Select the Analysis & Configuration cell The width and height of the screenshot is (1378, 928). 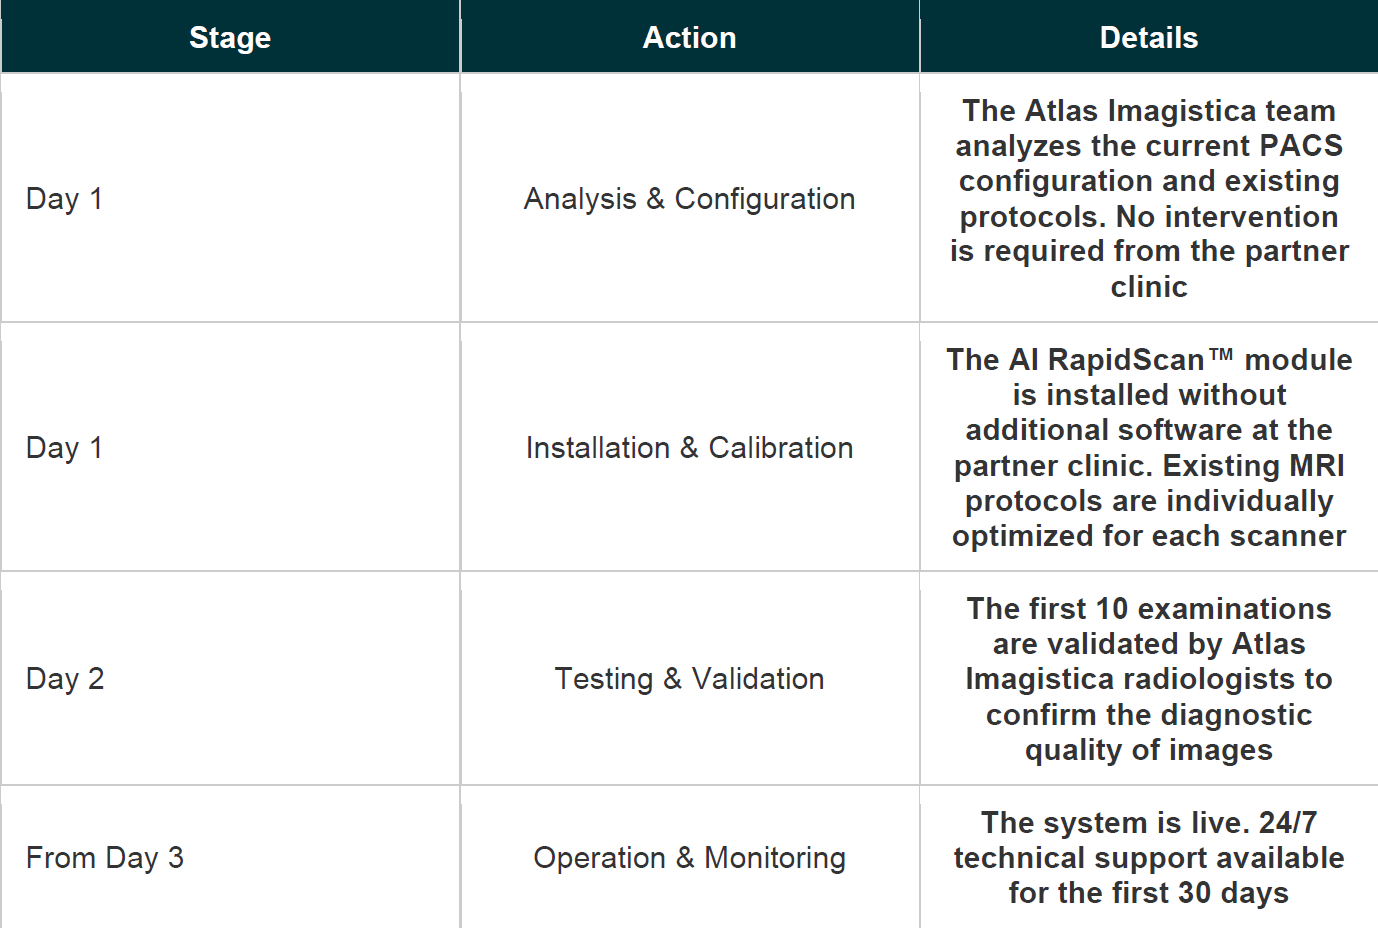click(x=690, y=198)
